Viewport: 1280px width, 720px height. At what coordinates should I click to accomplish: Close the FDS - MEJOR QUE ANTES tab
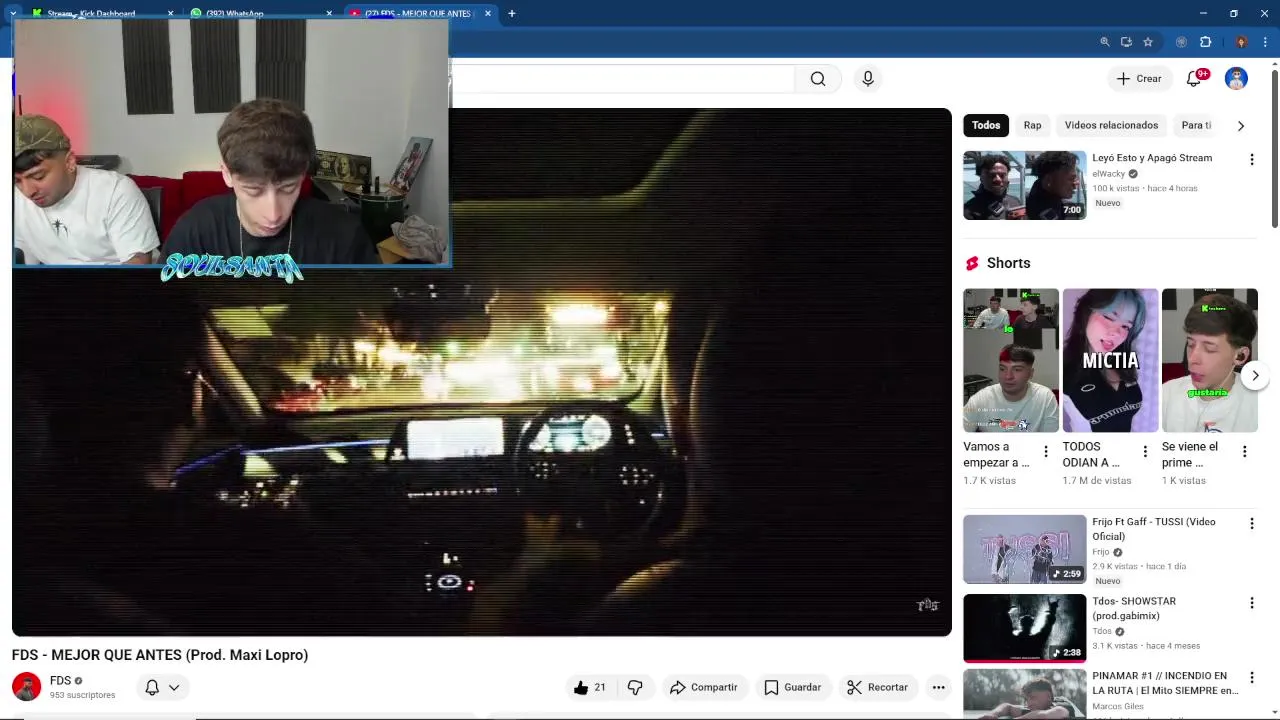pos(488,14)
